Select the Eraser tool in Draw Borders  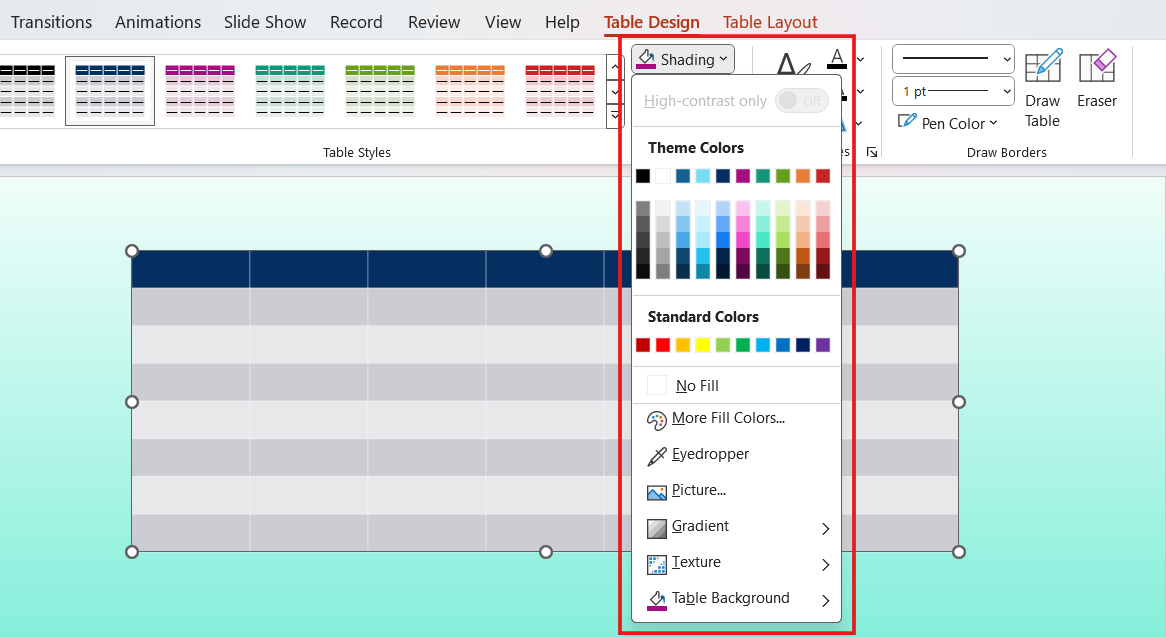coord(1097,80)
